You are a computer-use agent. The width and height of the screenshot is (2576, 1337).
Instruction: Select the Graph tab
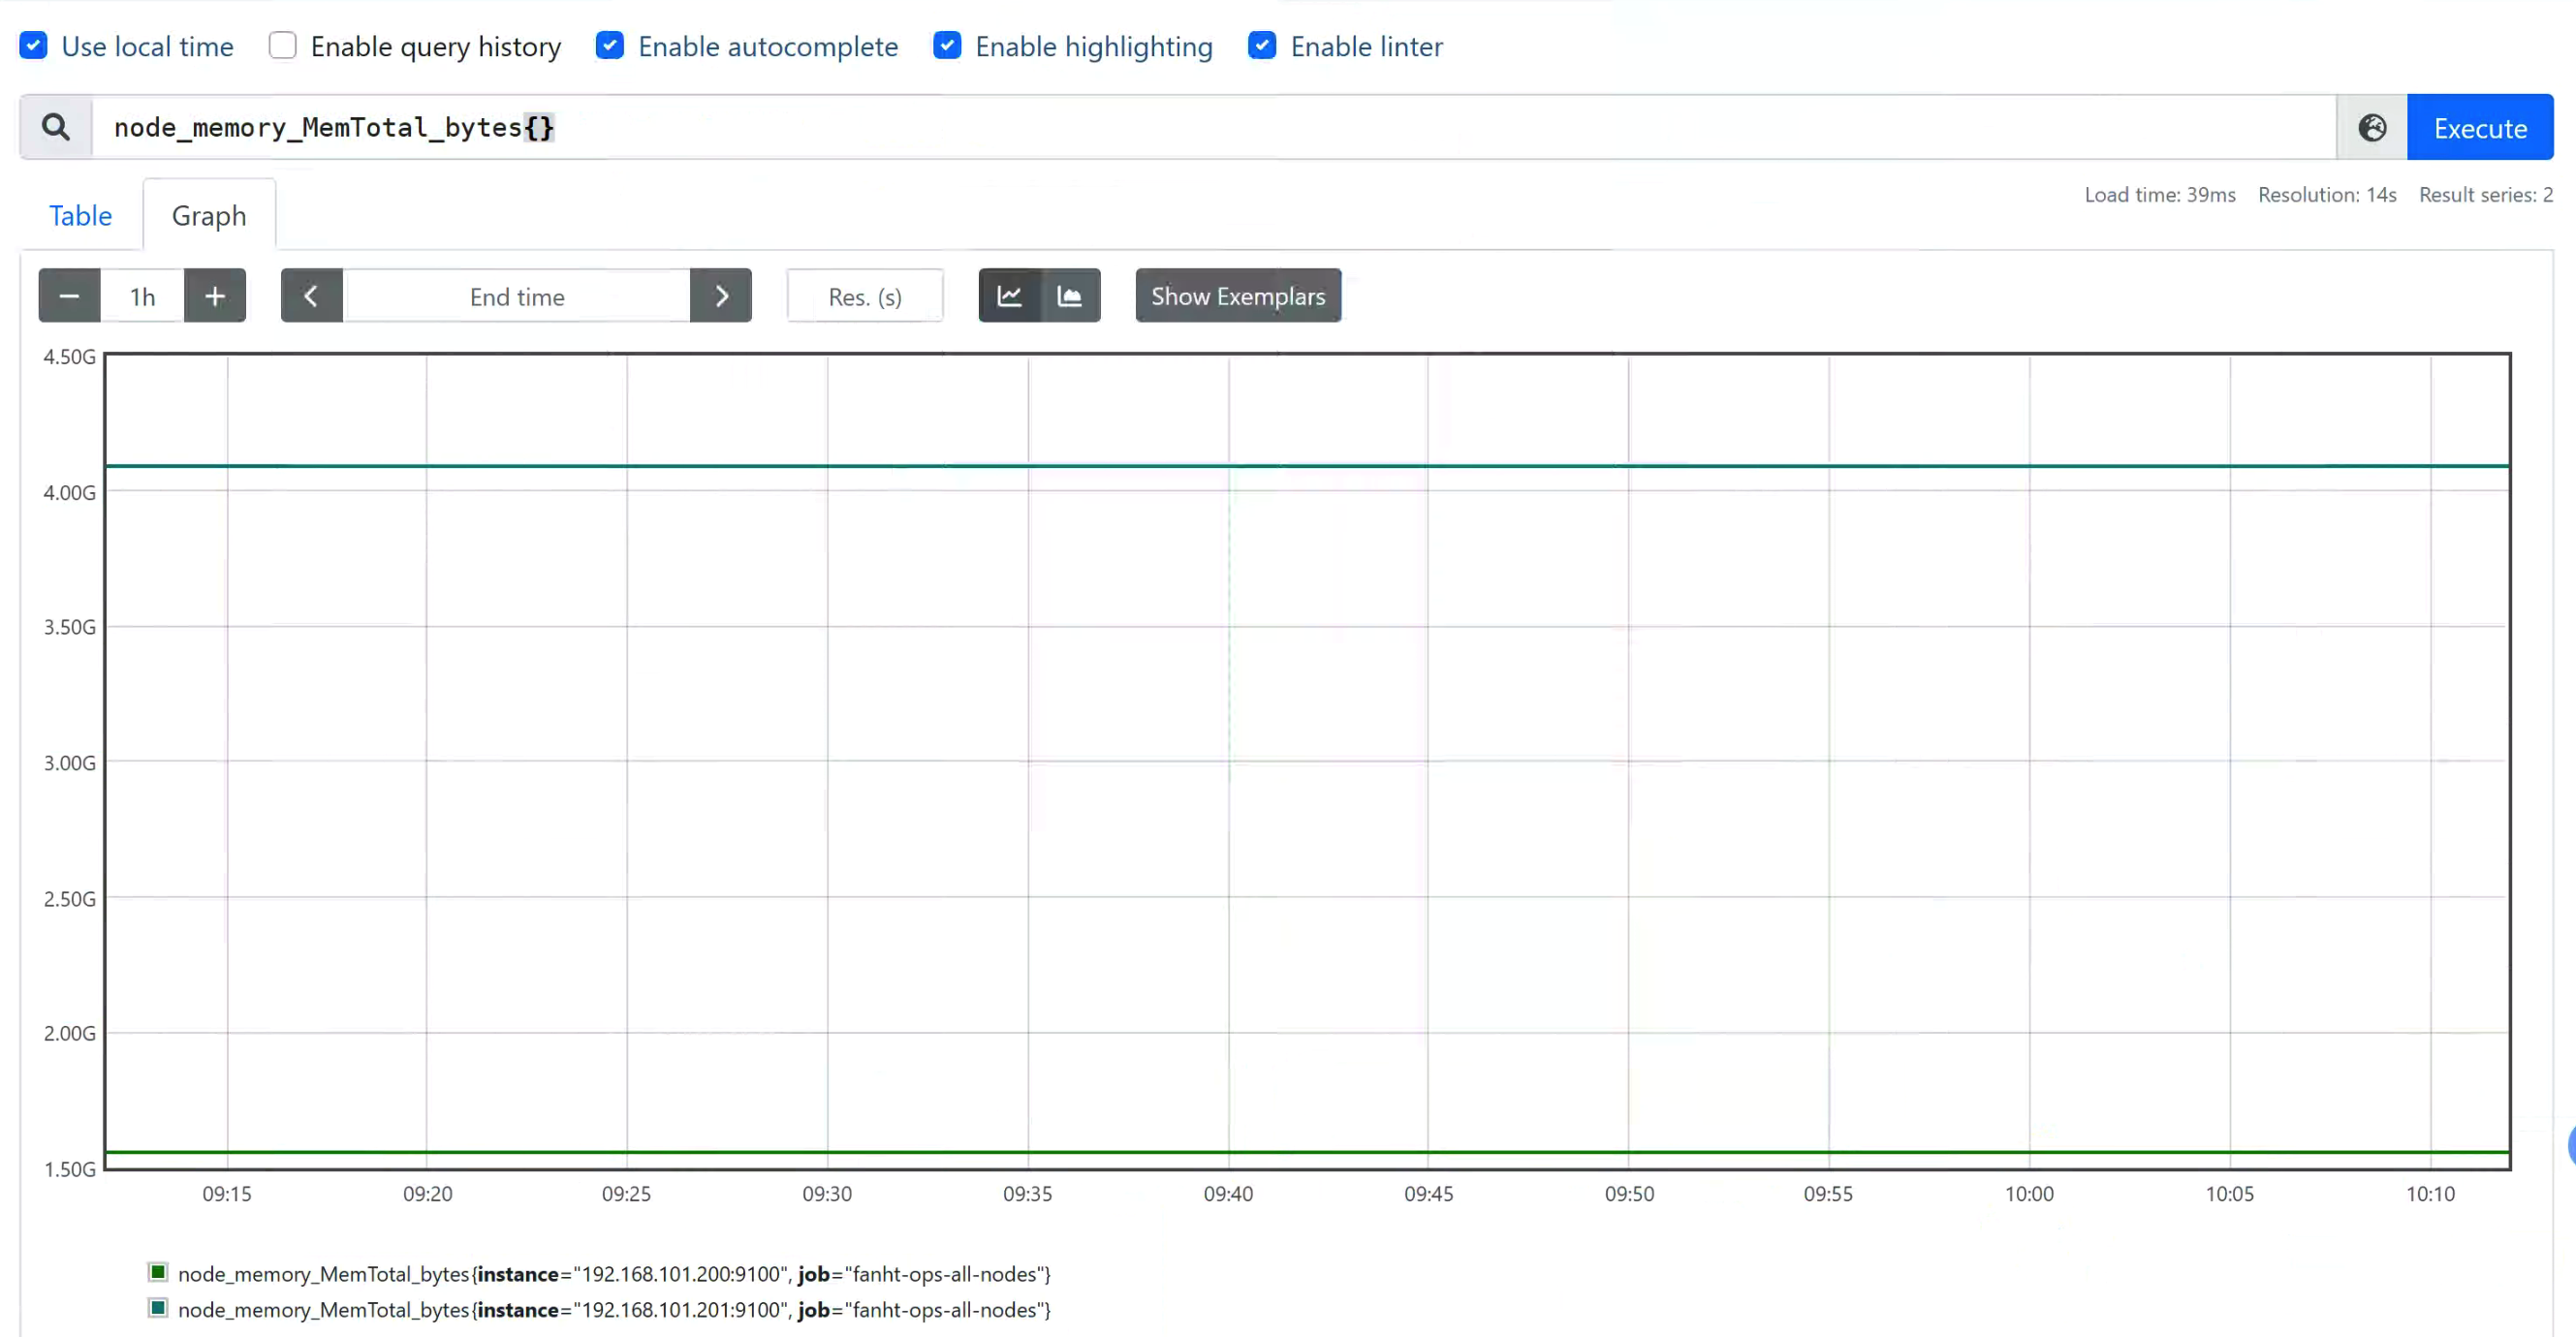coord(209,215)
